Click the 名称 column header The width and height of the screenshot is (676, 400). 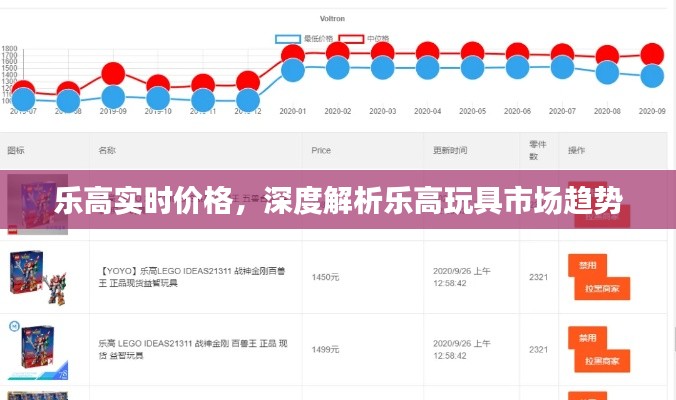(107, 150)
